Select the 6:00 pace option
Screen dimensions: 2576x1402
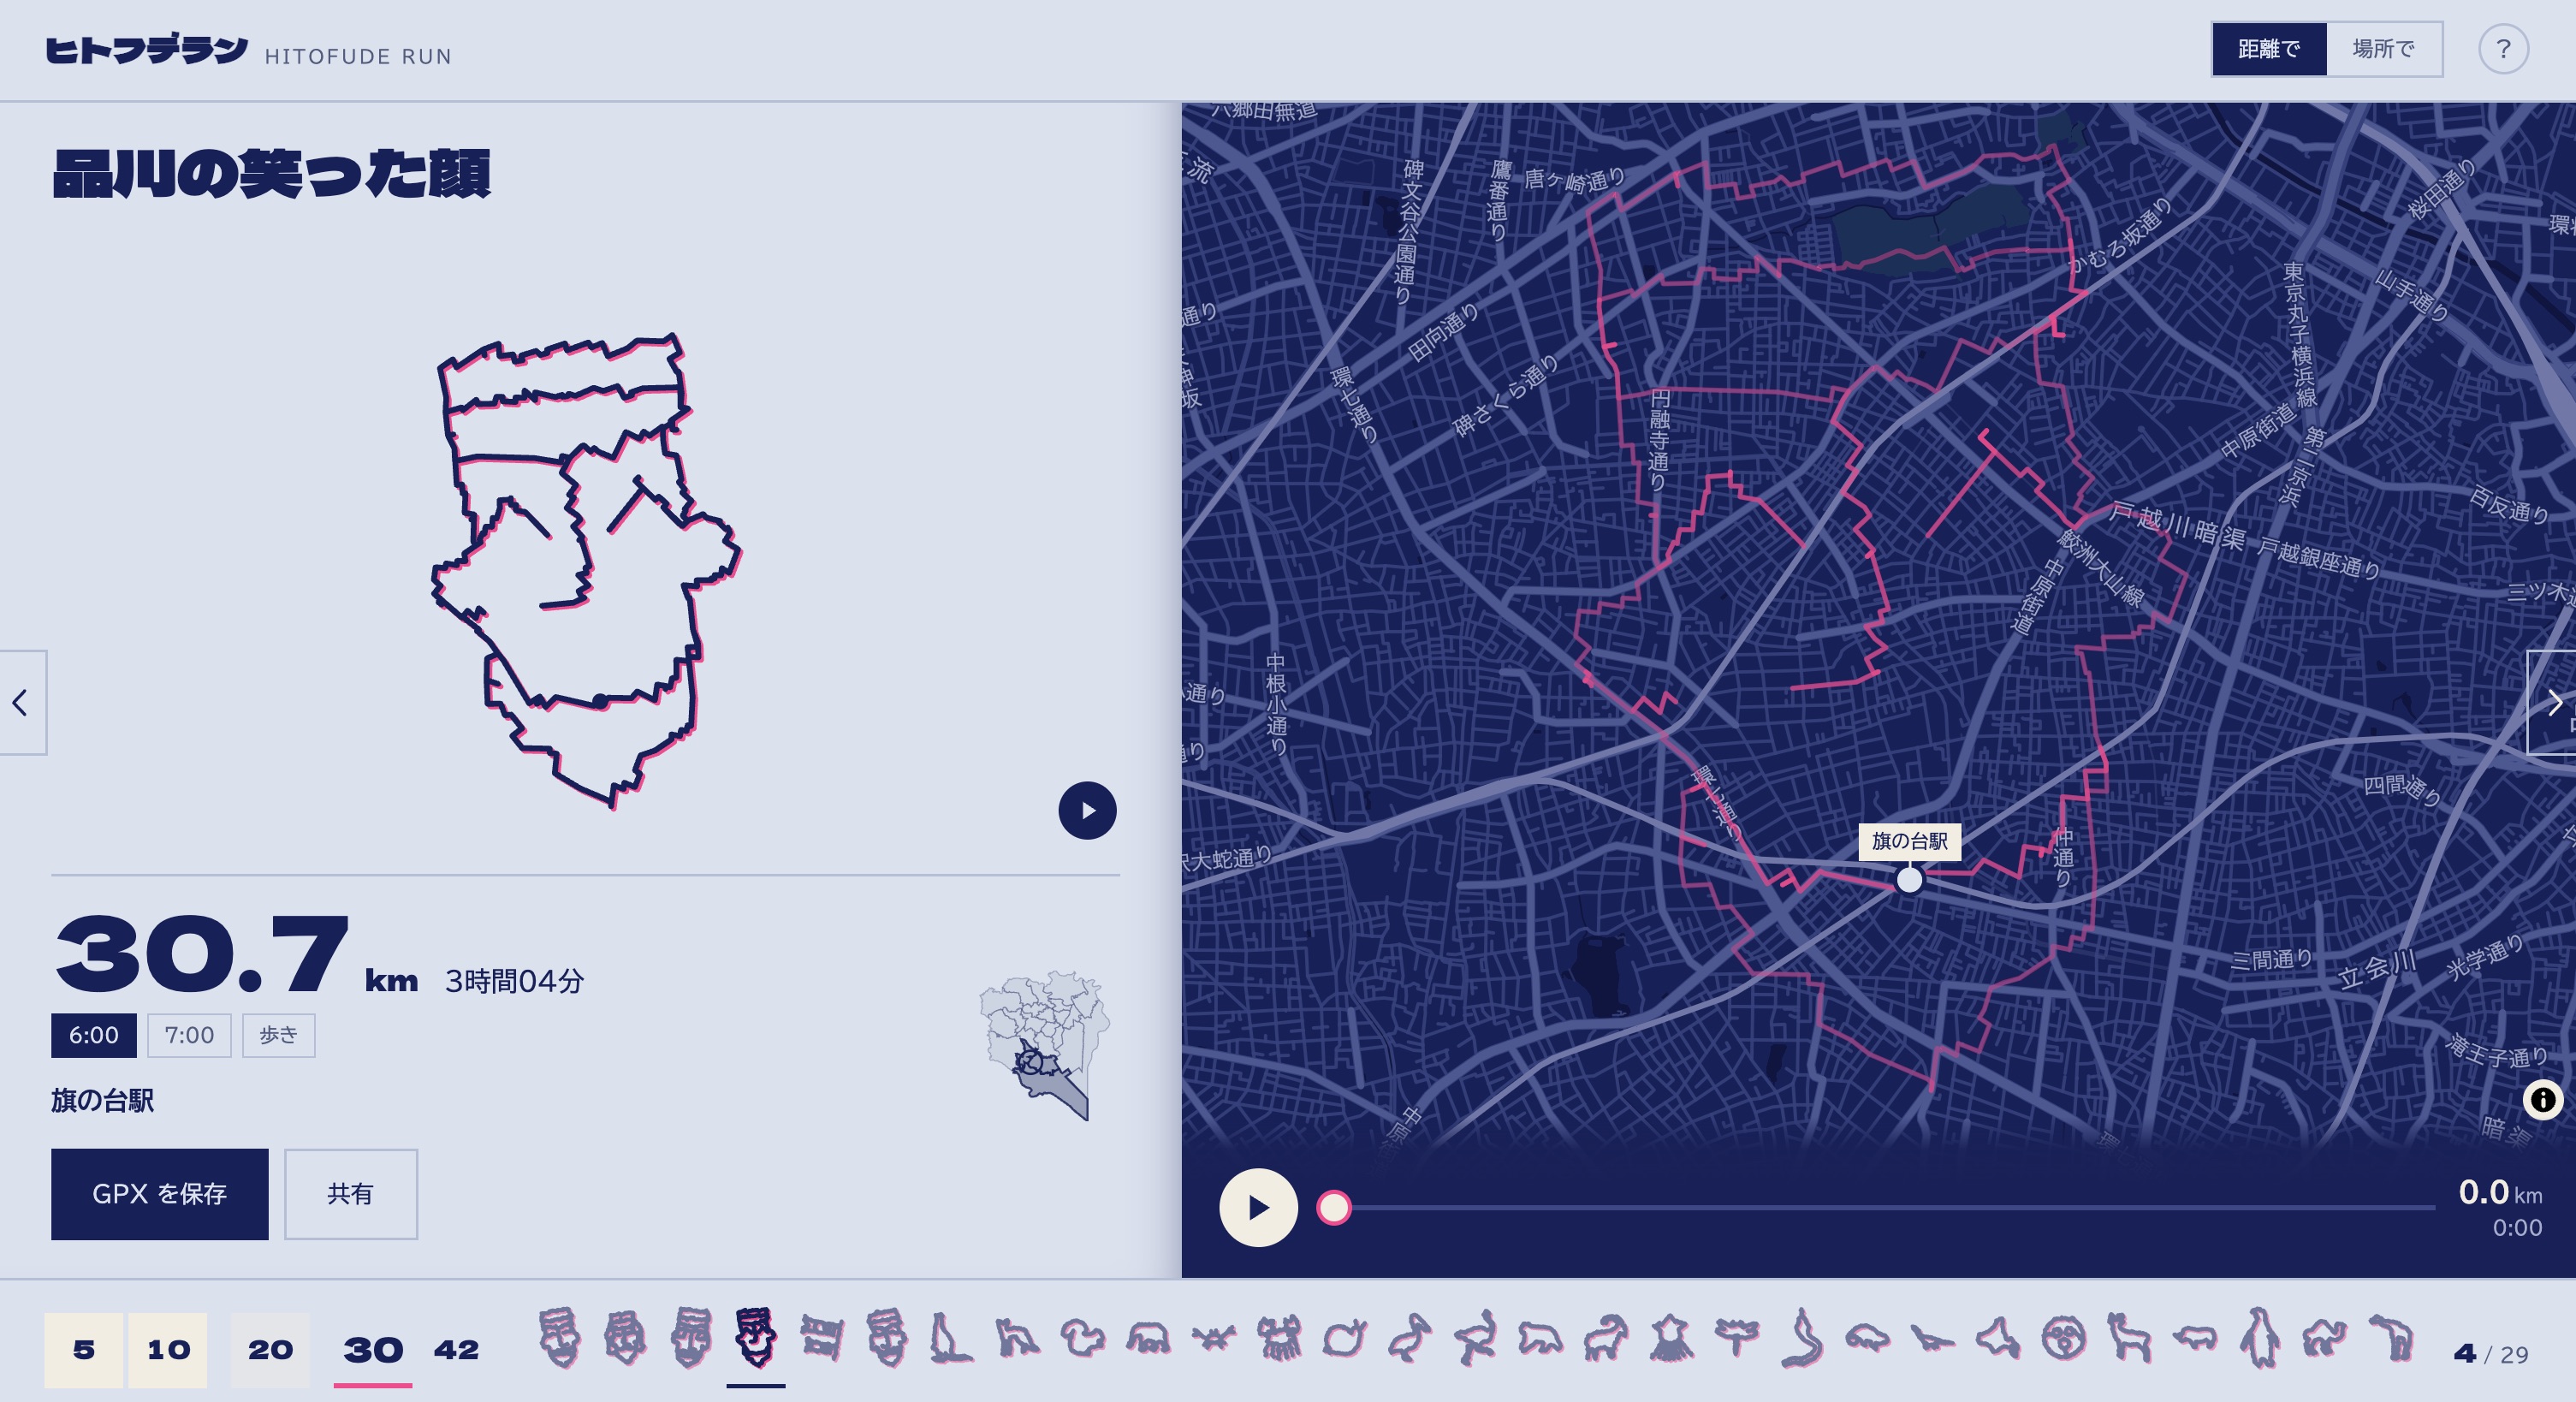pos(94,1035)
